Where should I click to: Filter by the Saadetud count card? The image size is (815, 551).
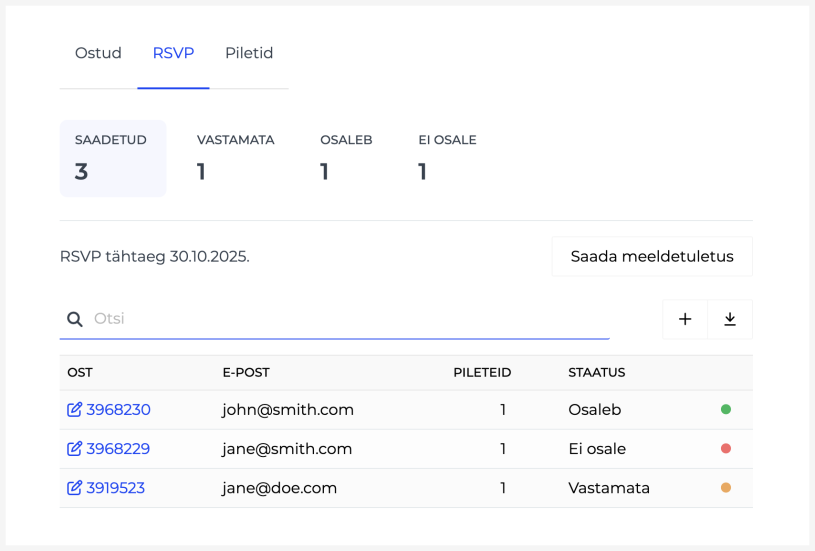point(112,158)
